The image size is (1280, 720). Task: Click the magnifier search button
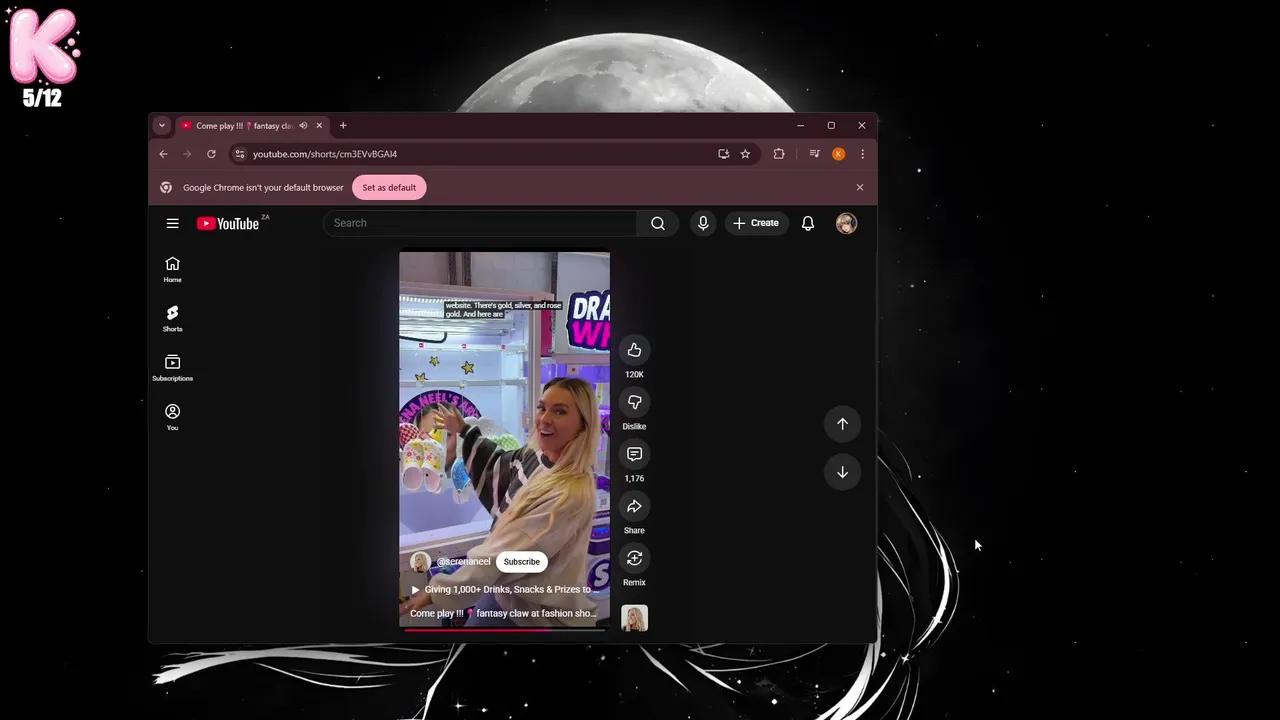tap(658, 223)
